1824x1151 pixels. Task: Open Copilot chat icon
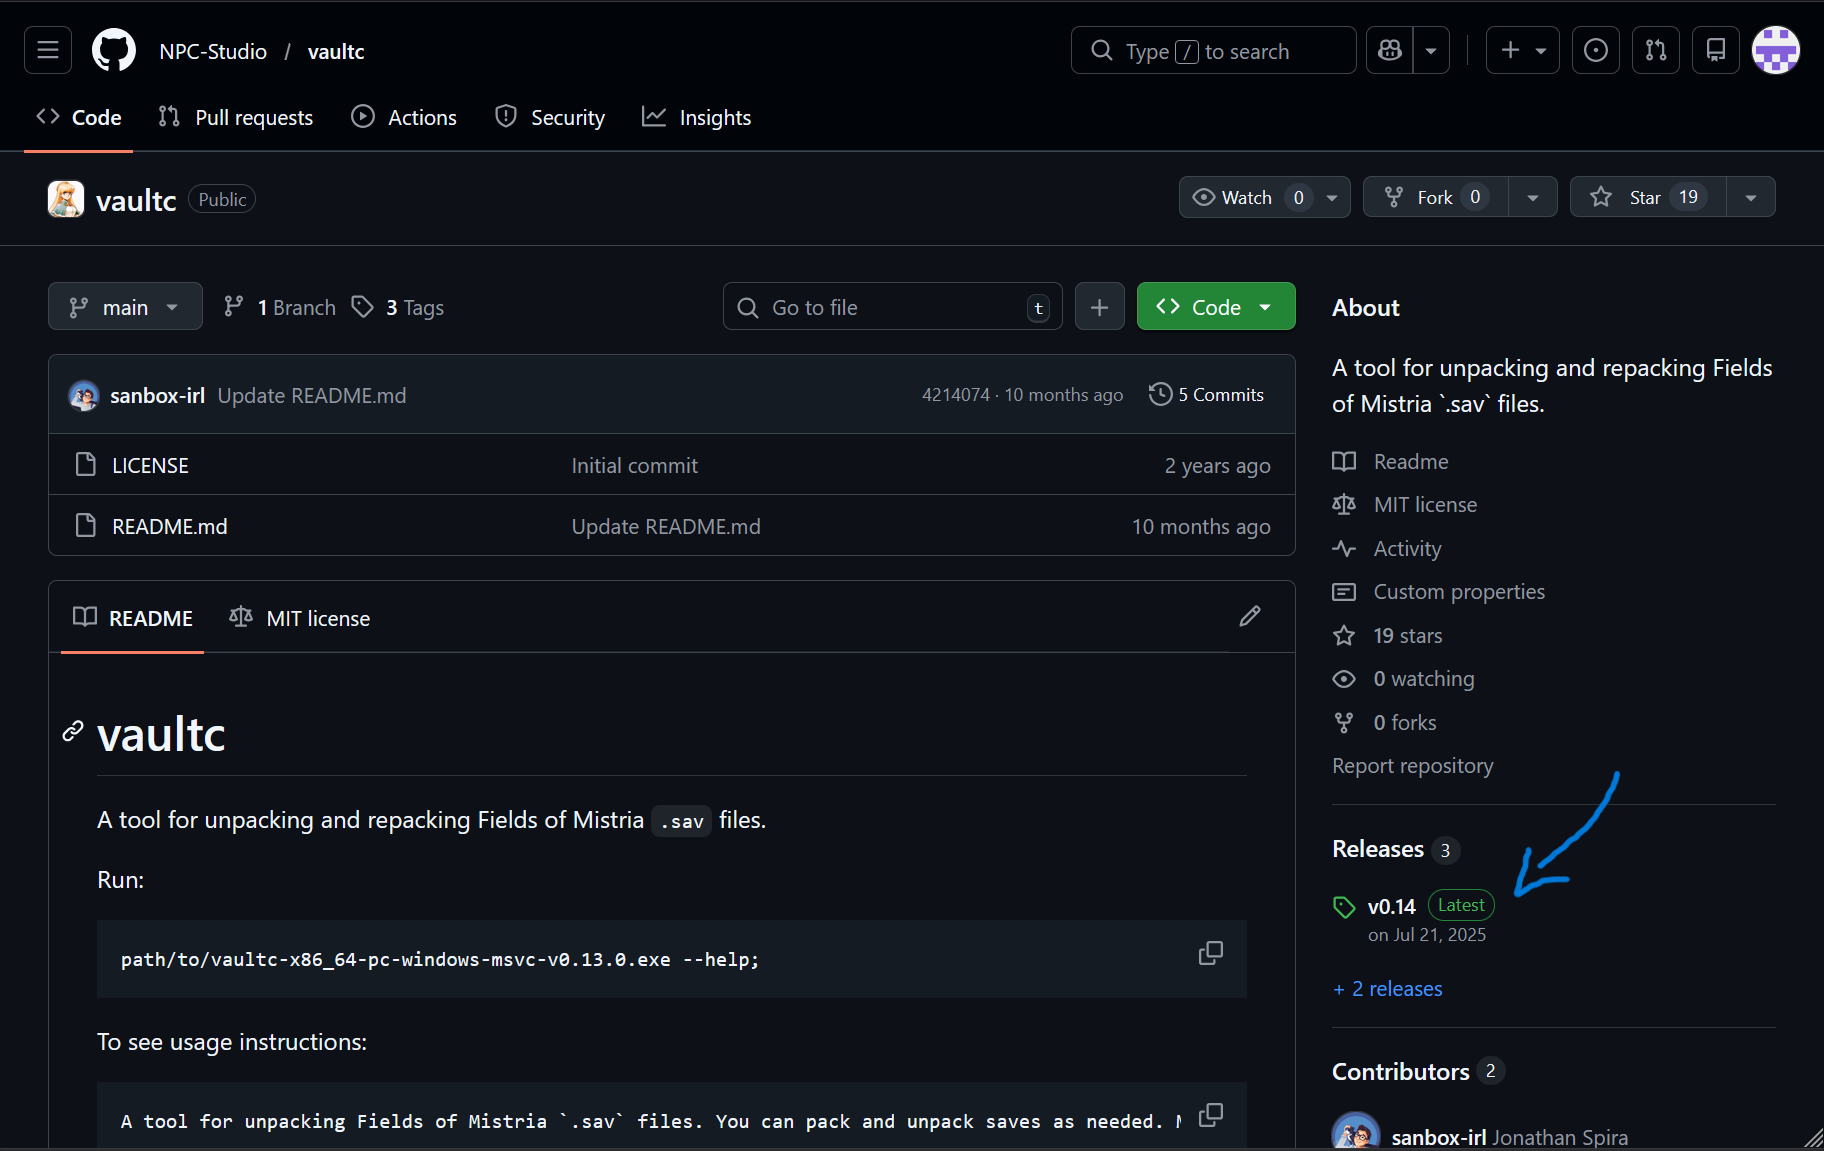(1390, 50)
